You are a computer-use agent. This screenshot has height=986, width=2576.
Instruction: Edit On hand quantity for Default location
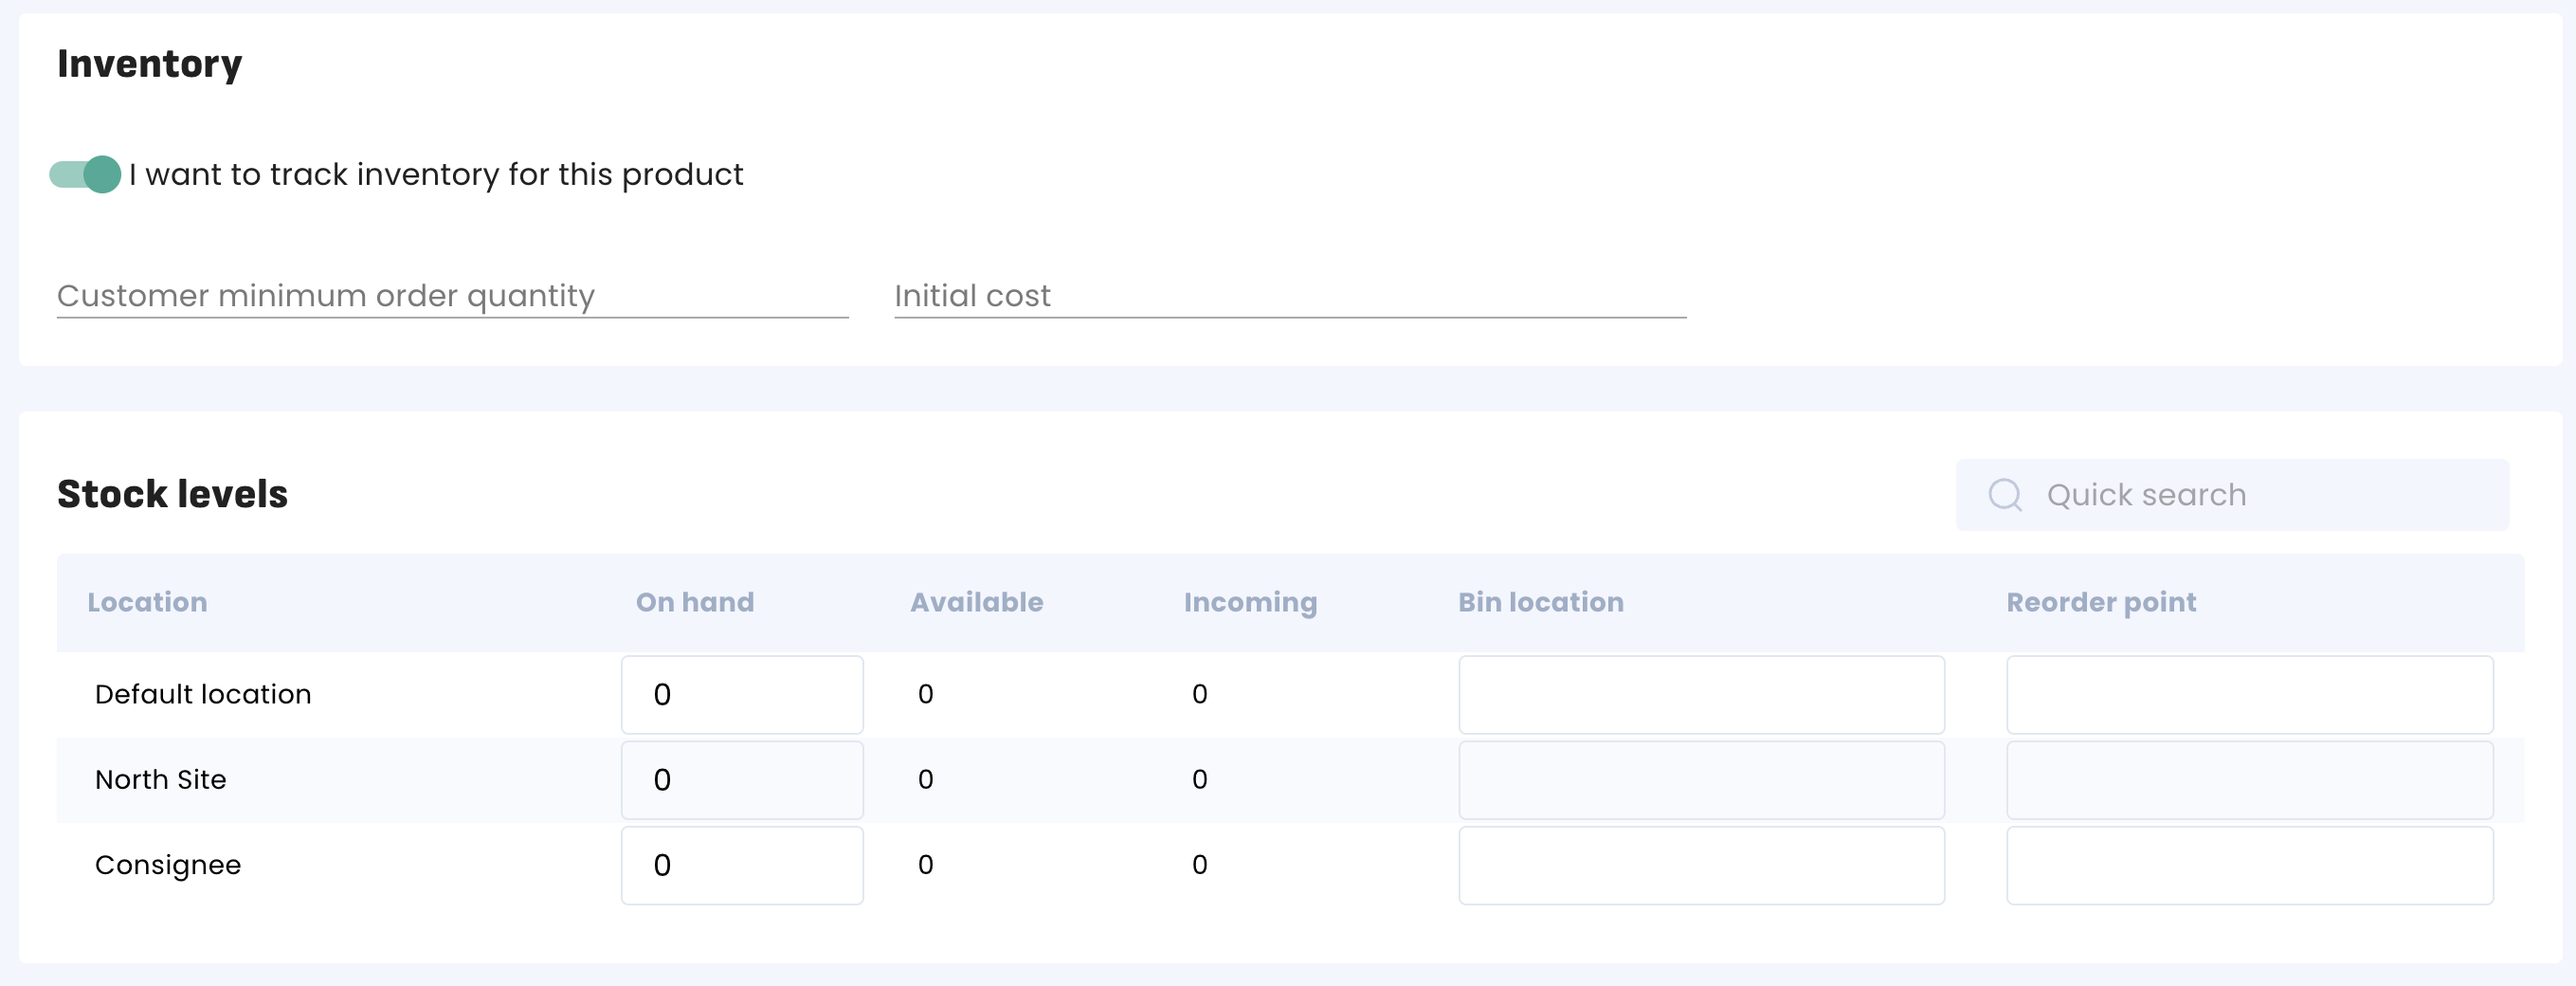[741, 695]
